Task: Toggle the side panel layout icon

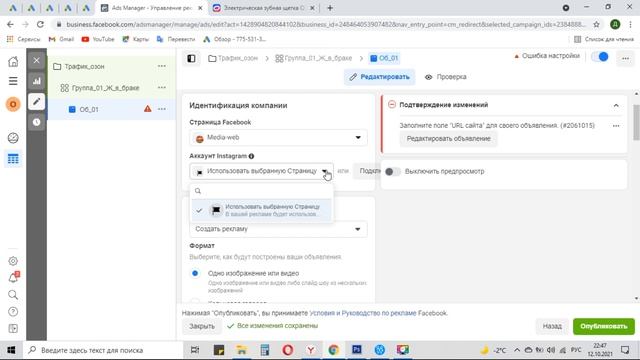Action: [191, 58]
